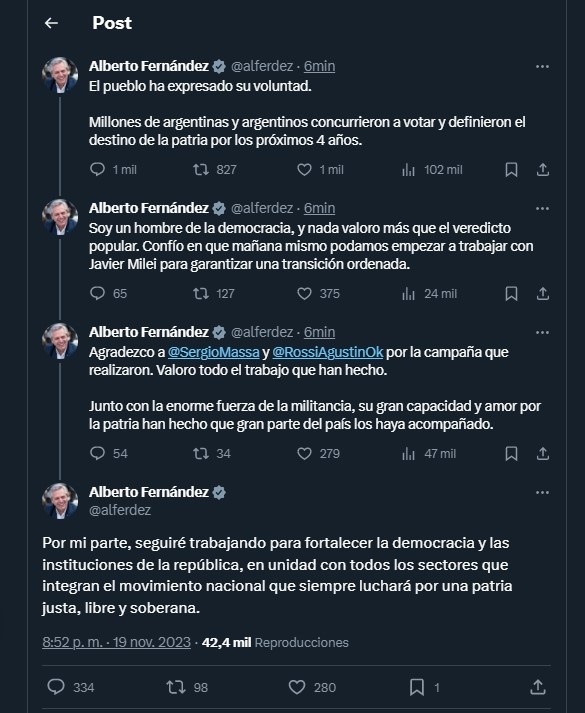Like the first tweet with 1 mil likes

click(304, 170)
